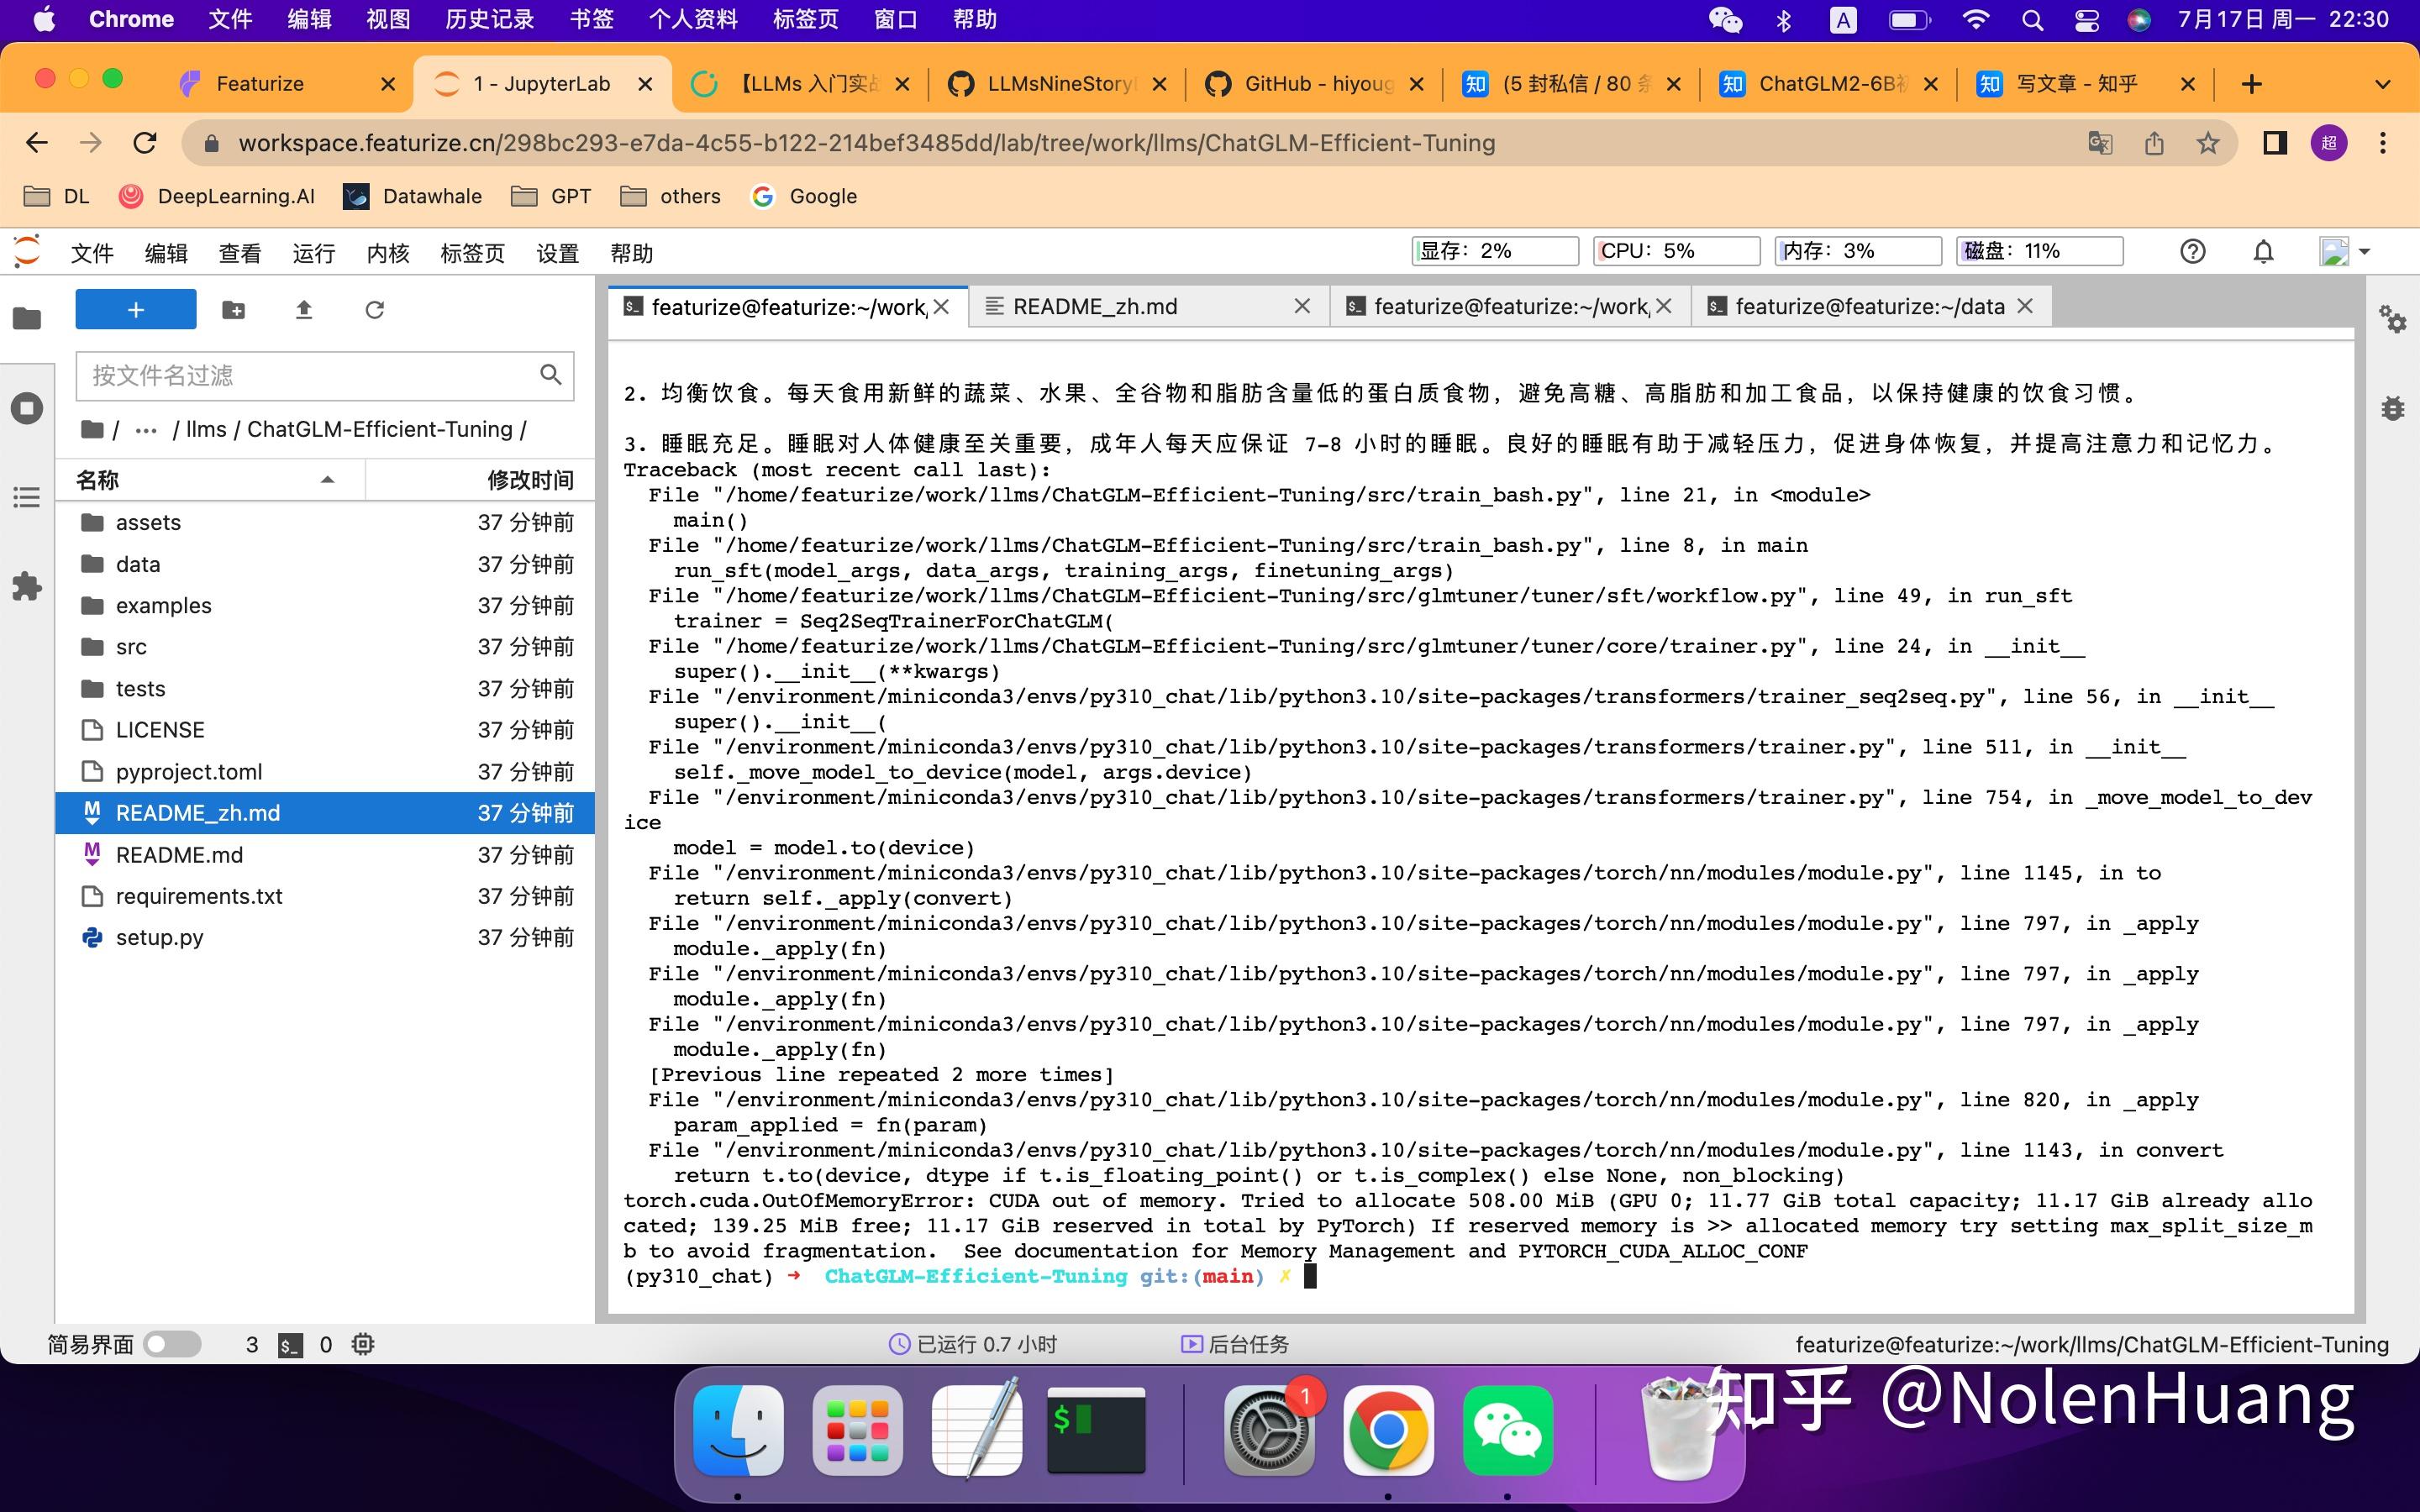
Task: Click the Chrome share page icon
Action: (x=2154, y=143)
